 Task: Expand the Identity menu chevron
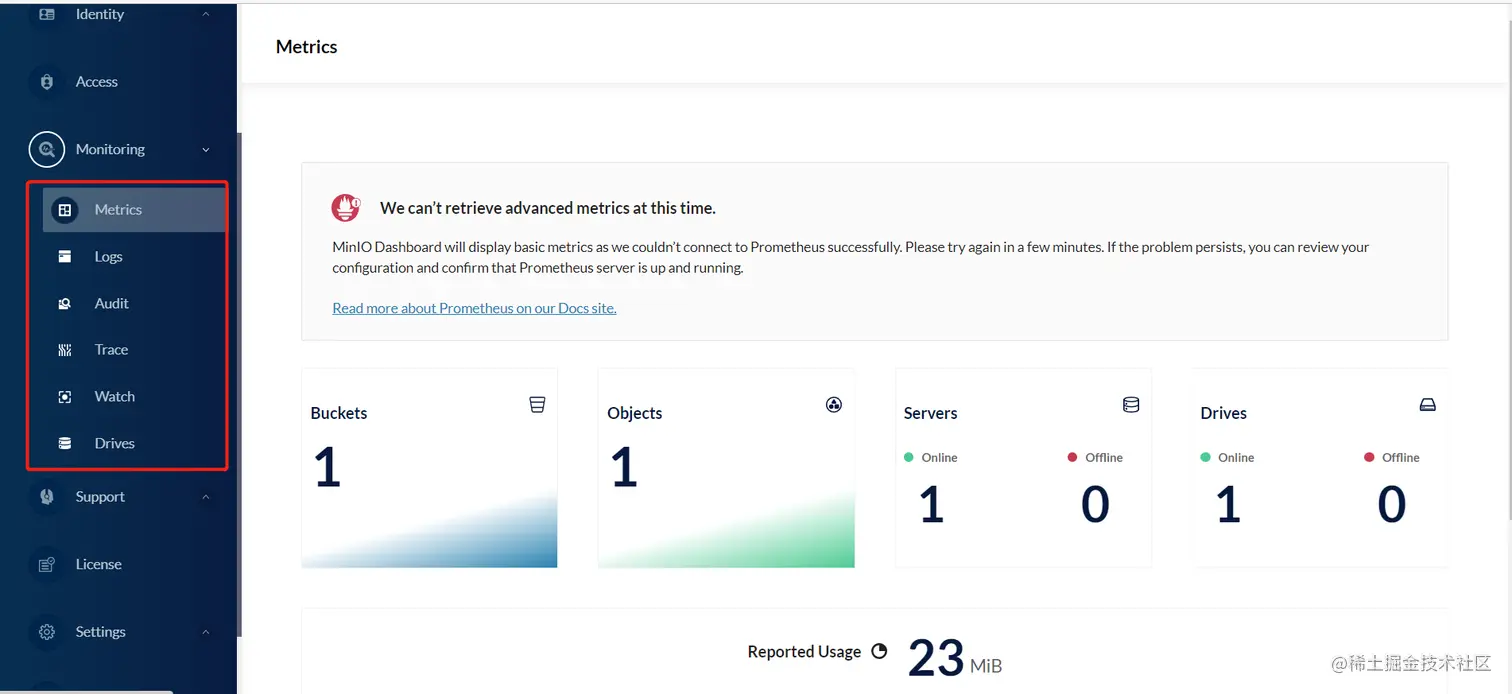(x=206, y=15)
